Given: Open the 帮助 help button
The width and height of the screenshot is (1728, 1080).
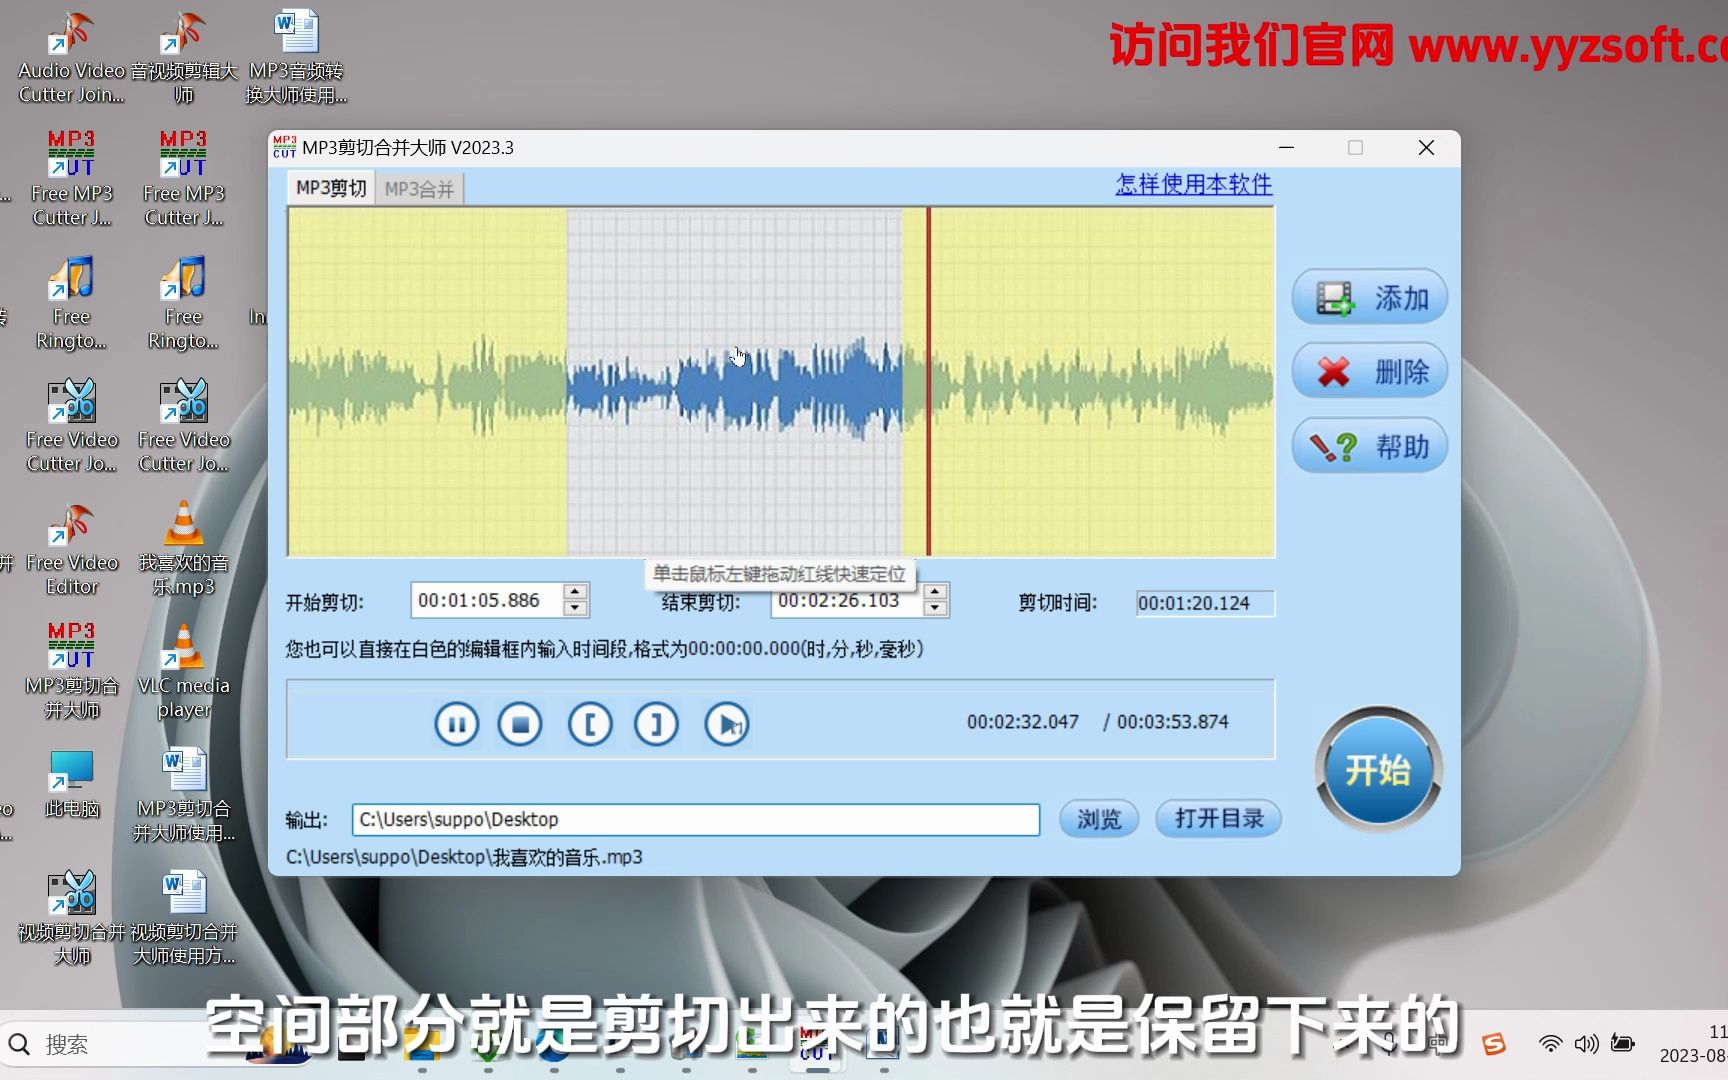Looking at the screenshot, I should (x=1370, y=446).
